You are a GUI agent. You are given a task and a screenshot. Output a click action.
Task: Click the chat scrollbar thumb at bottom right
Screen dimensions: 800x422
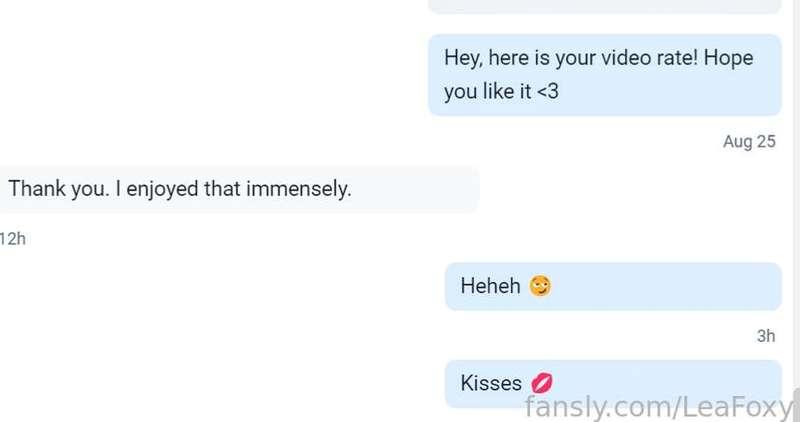coord(796,405)
